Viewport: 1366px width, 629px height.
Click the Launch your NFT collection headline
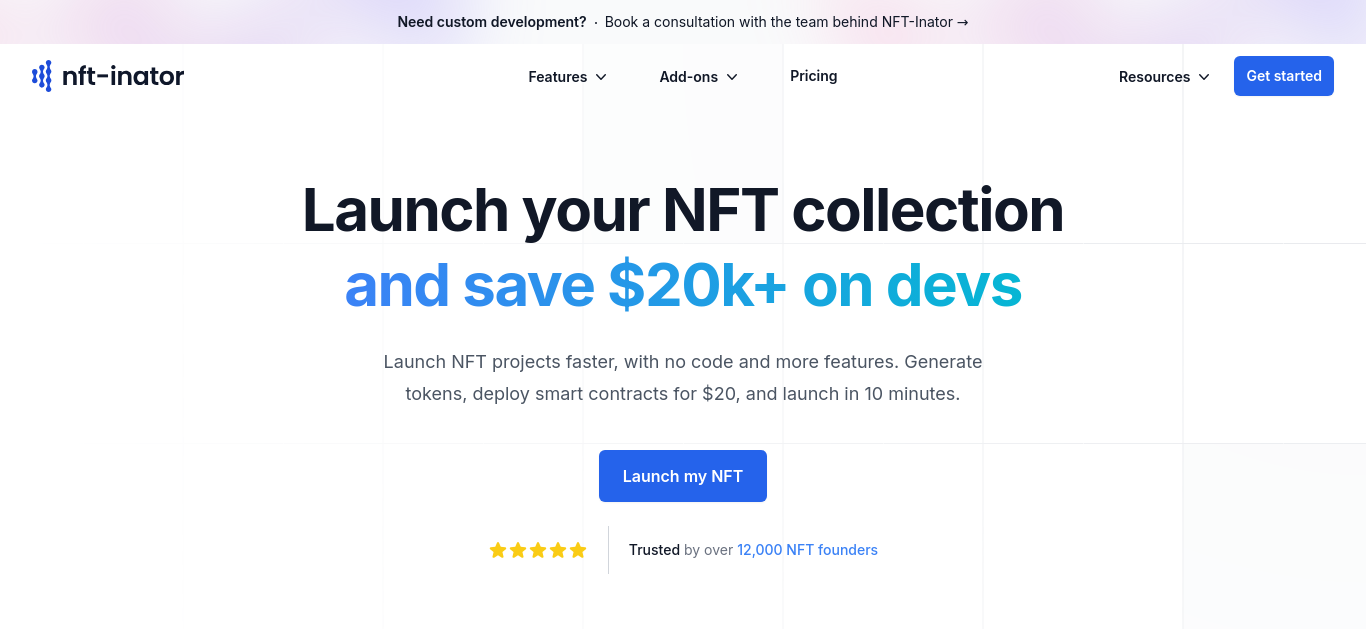click(683, 210)
